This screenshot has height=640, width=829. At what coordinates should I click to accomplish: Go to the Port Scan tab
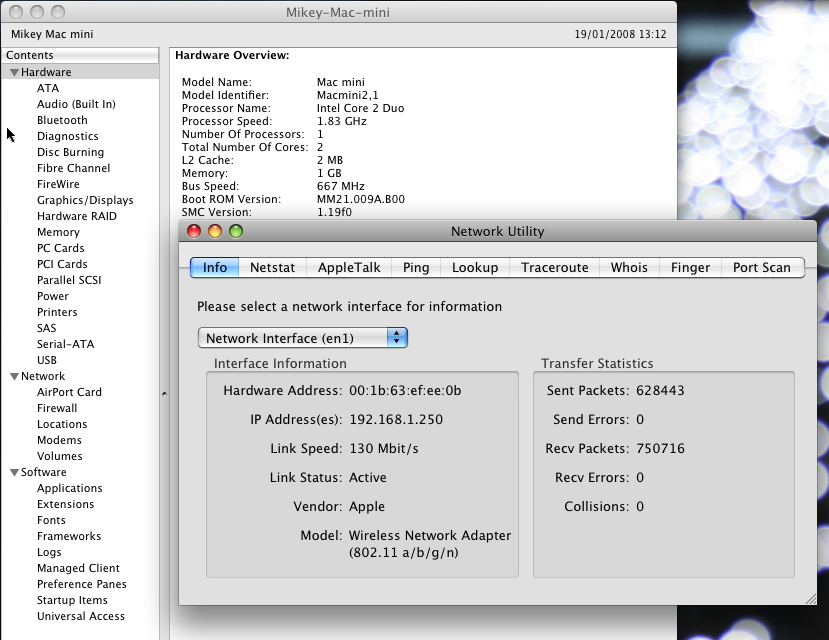761,267
